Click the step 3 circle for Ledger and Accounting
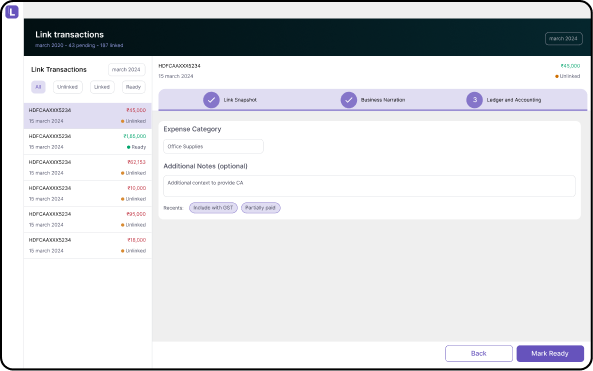This screenshot has width=593, height=371. (474, 100)
